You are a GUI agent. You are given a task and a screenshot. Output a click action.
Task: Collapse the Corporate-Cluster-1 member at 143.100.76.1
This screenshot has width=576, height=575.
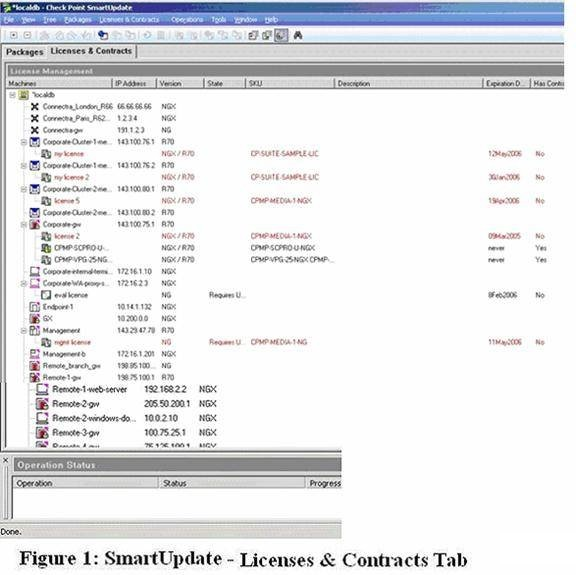24,142
